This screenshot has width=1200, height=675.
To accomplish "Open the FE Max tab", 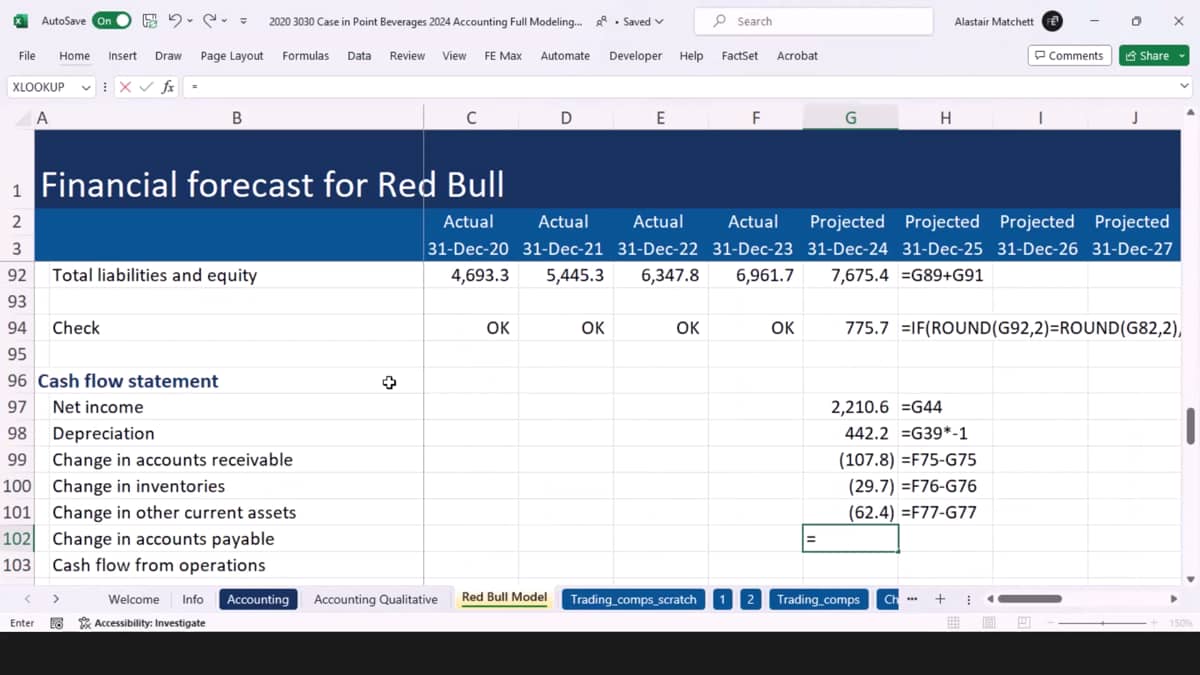I will click(503, 56).
